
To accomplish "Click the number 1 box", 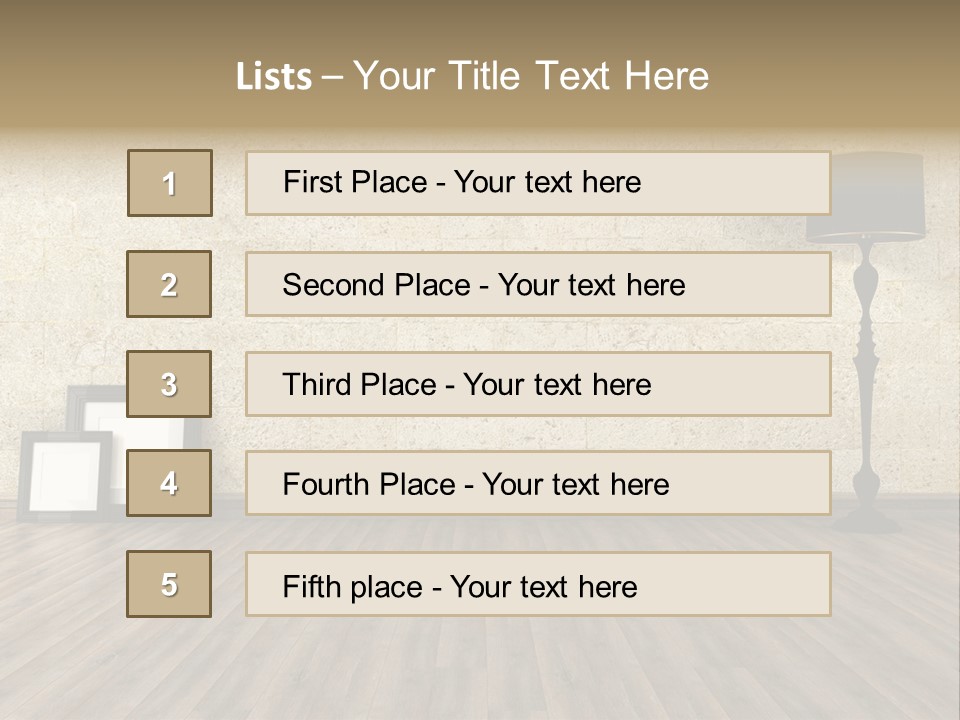I will click(170, 183).
